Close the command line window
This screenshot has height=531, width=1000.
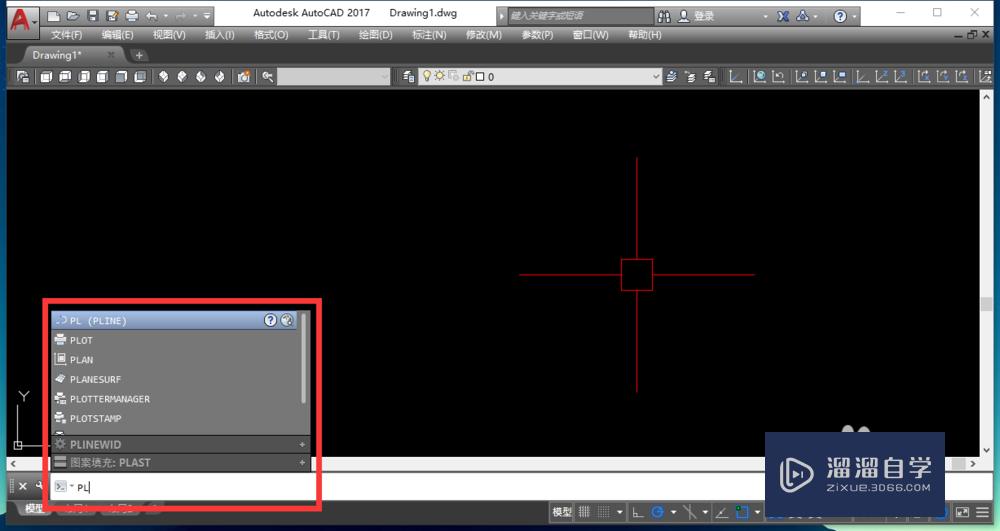pyautogui.click(x=22, y=486)
